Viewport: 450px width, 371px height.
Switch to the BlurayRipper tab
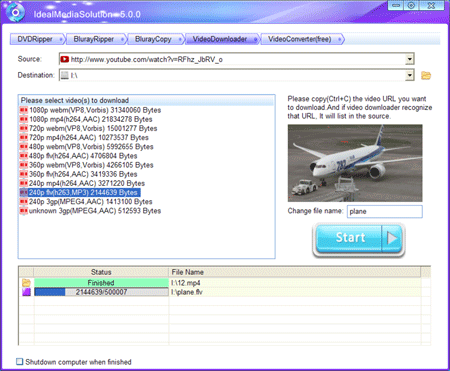96,39
